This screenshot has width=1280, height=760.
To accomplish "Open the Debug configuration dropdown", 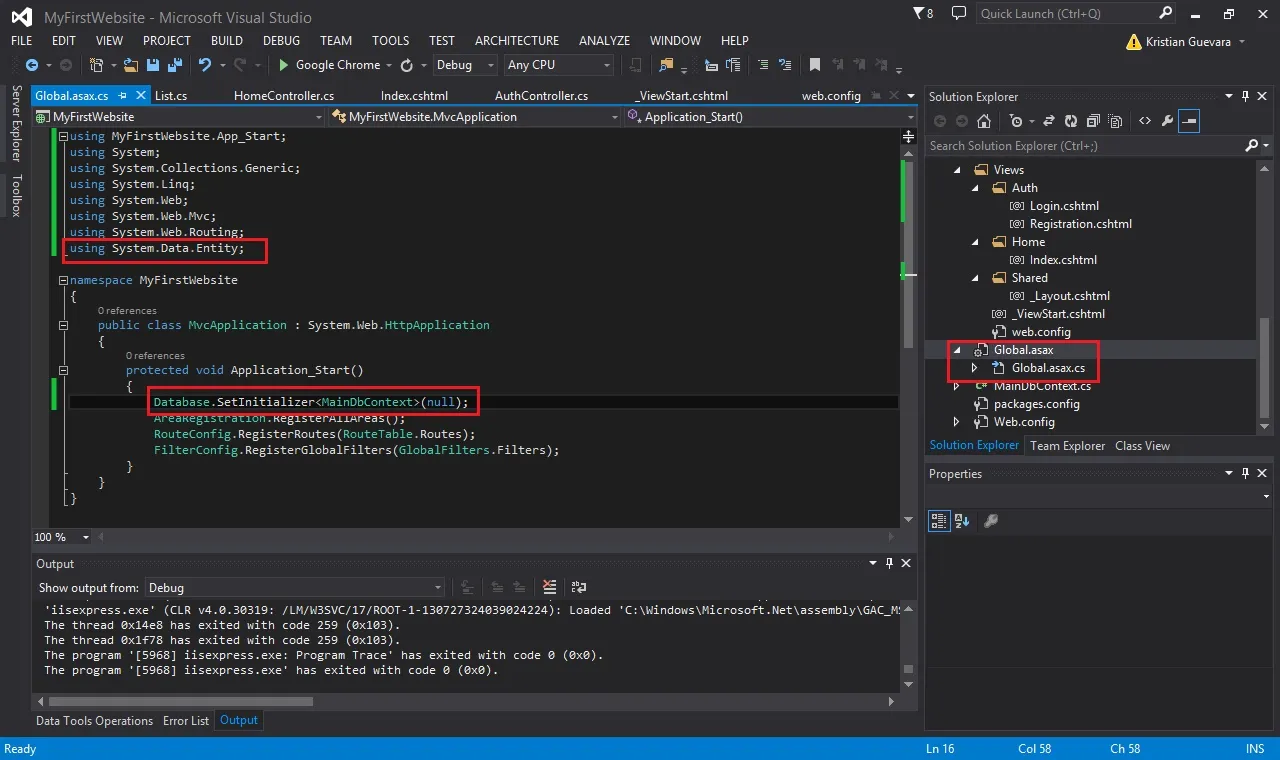I will coord(465,65).
